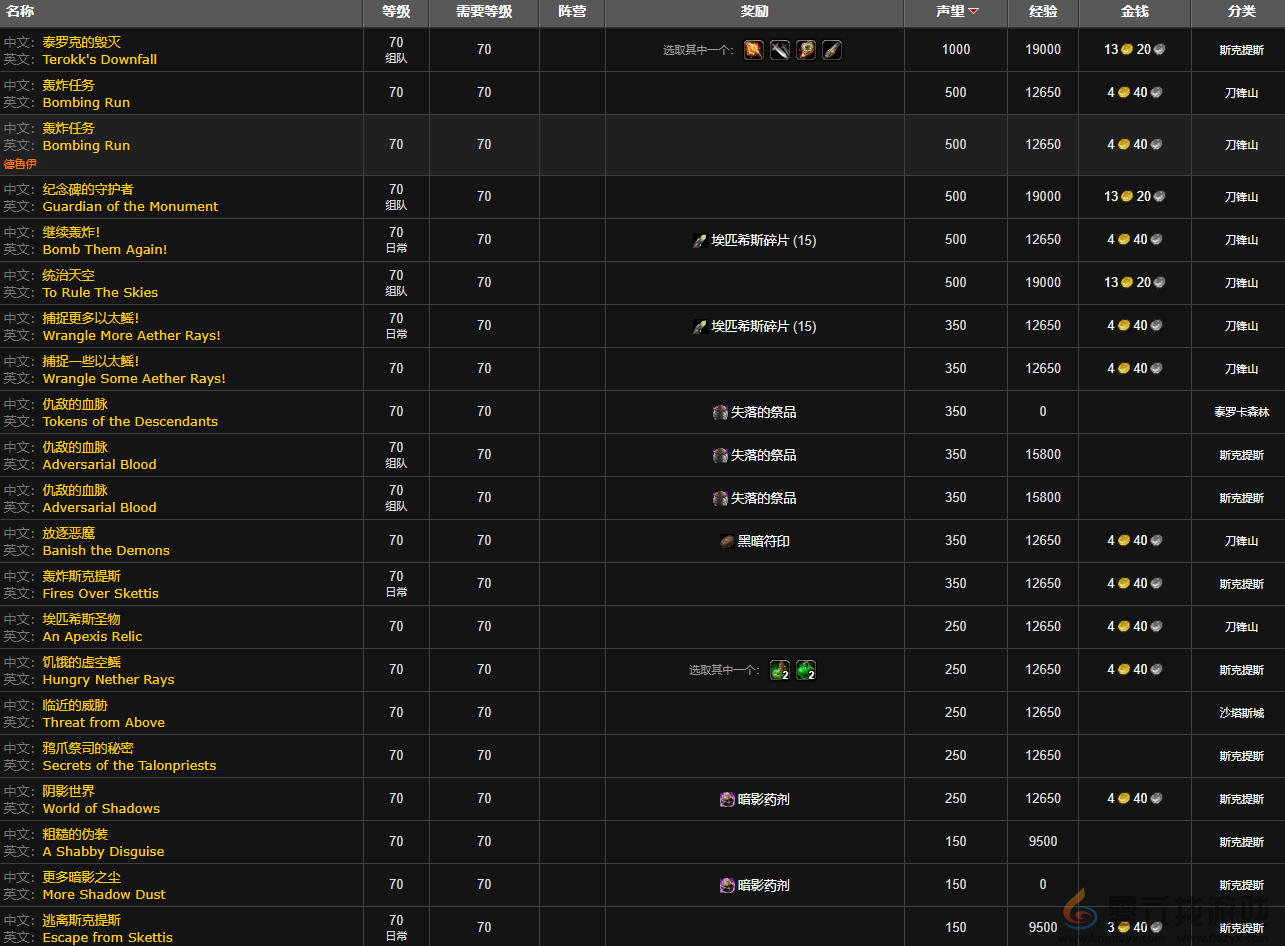Pick the spear reward icon in Terokk's Downfall row
The width and height of the screenshot is (1285, 946).
point(832,50)
